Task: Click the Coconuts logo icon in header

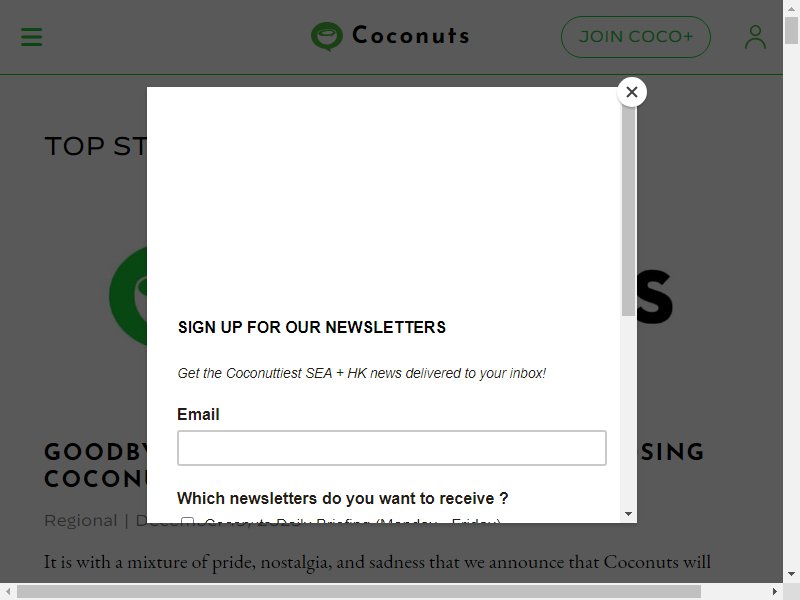Action: click(x=327, y=36)
